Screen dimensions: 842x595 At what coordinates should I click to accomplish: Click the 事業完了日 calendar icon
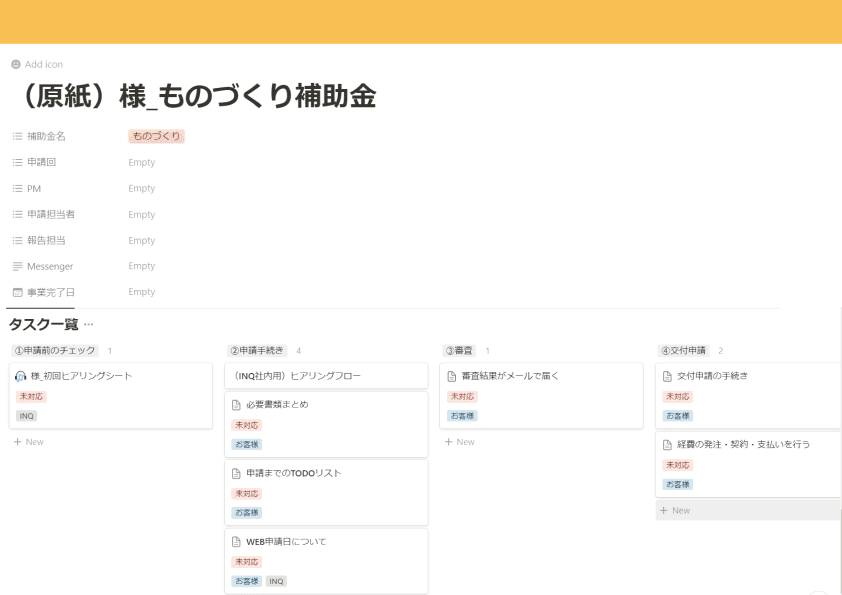coord(17,293)
